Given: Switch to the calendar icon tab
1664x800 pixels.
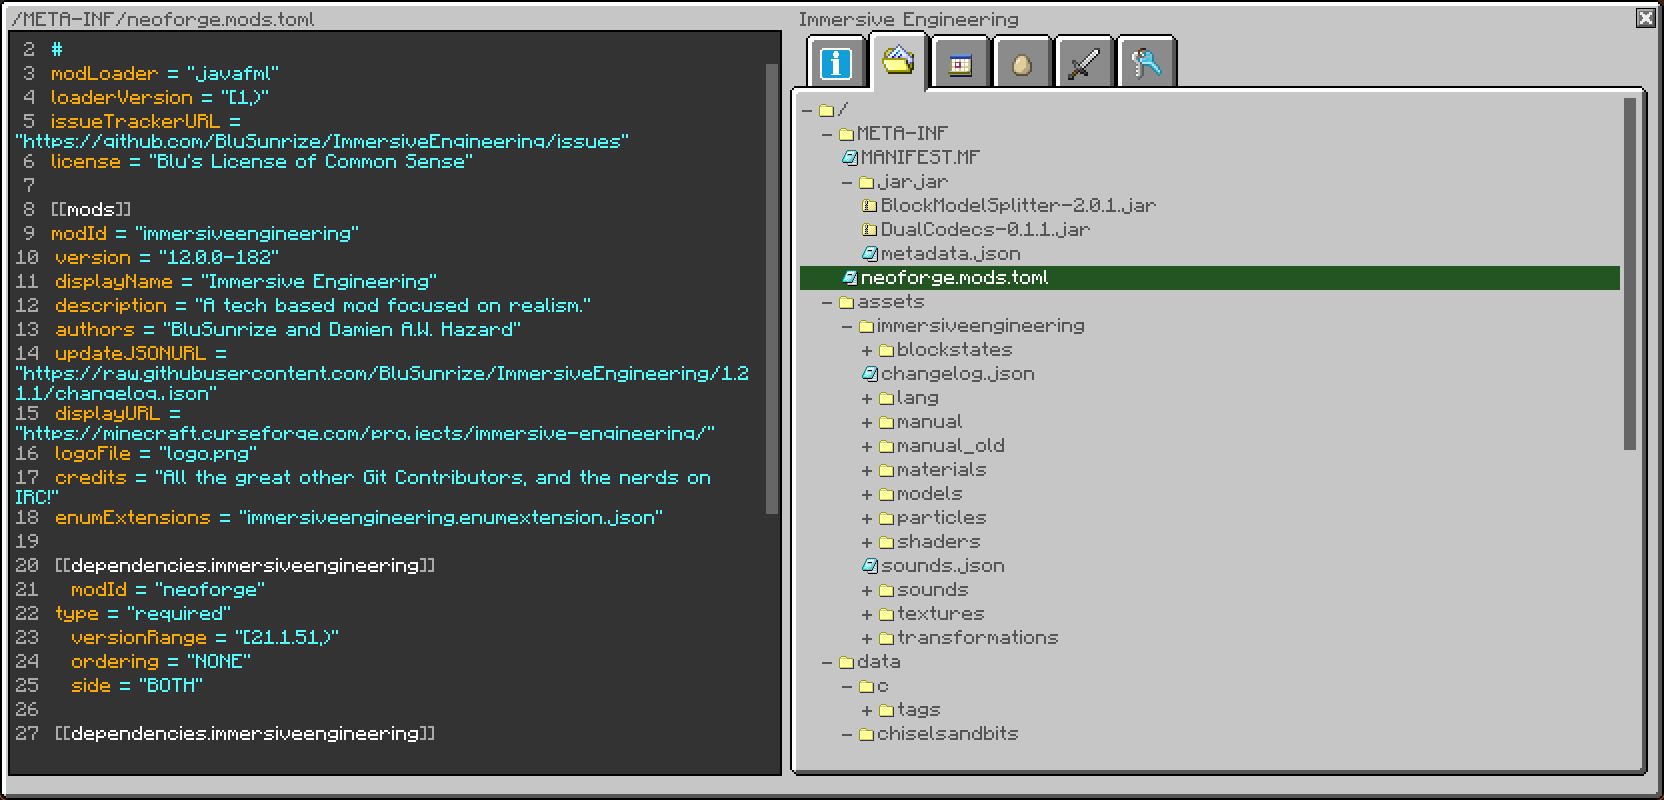Looking at the screenshot, I should (960, 65).
